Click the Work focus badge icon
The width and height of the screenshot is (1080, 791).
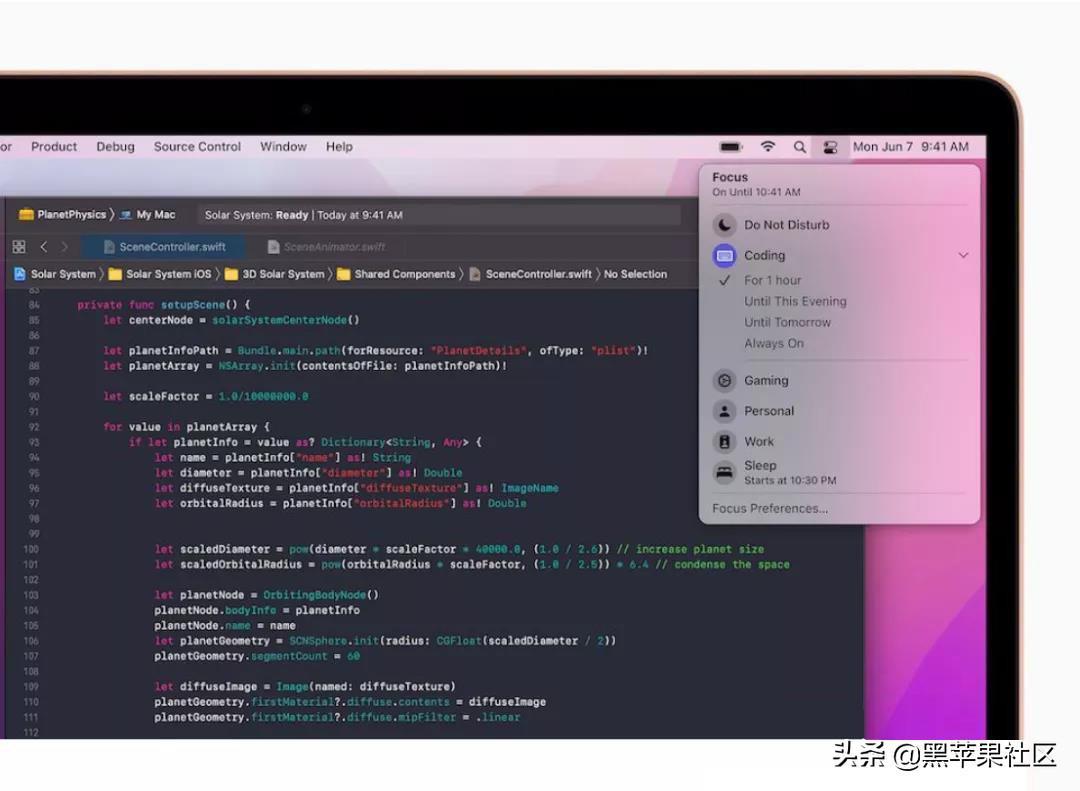pyautogui.click(x=724, y=442)
